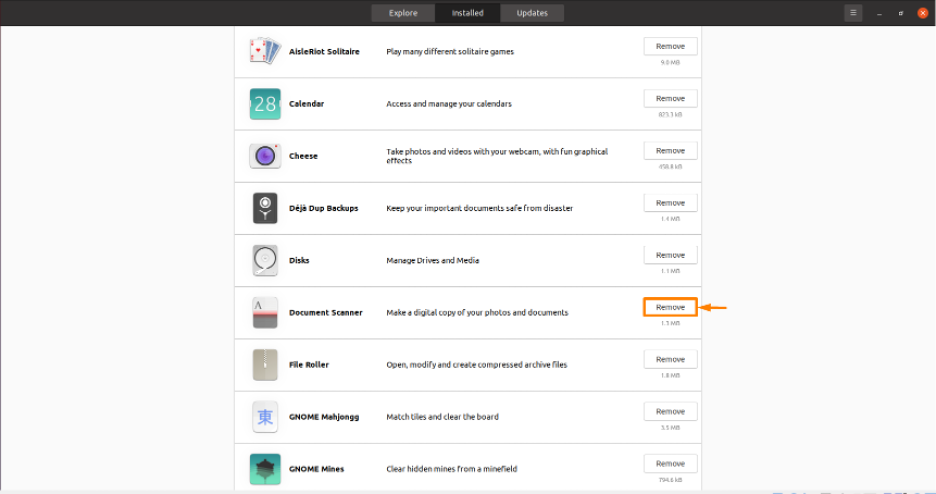Click the File Roller name

click(309, 365)
